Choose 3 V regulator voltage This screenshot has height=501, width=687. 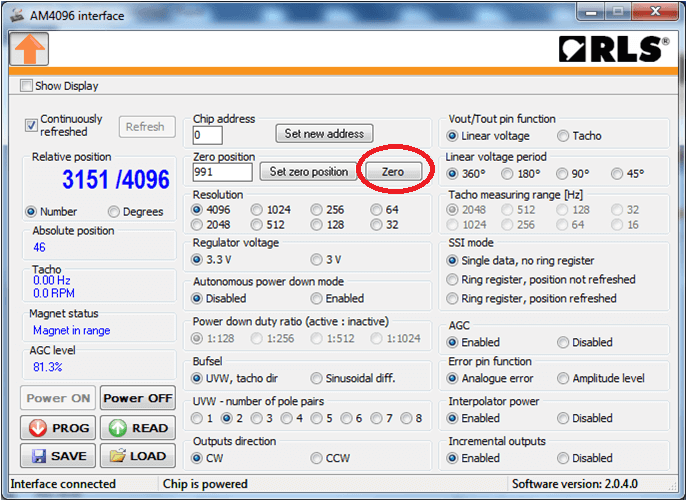[326, 259]
